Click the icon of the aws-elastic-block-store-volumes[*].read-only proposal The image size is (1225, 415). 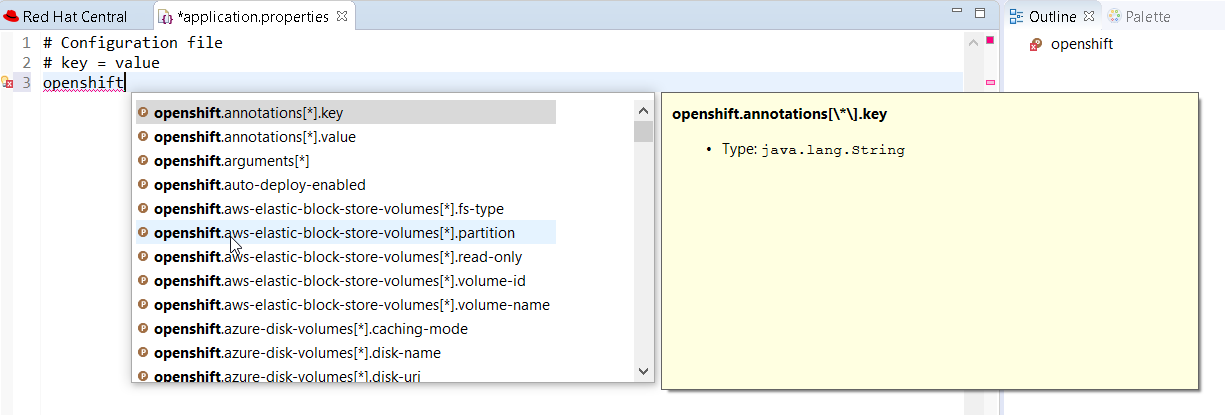point(143,257)
